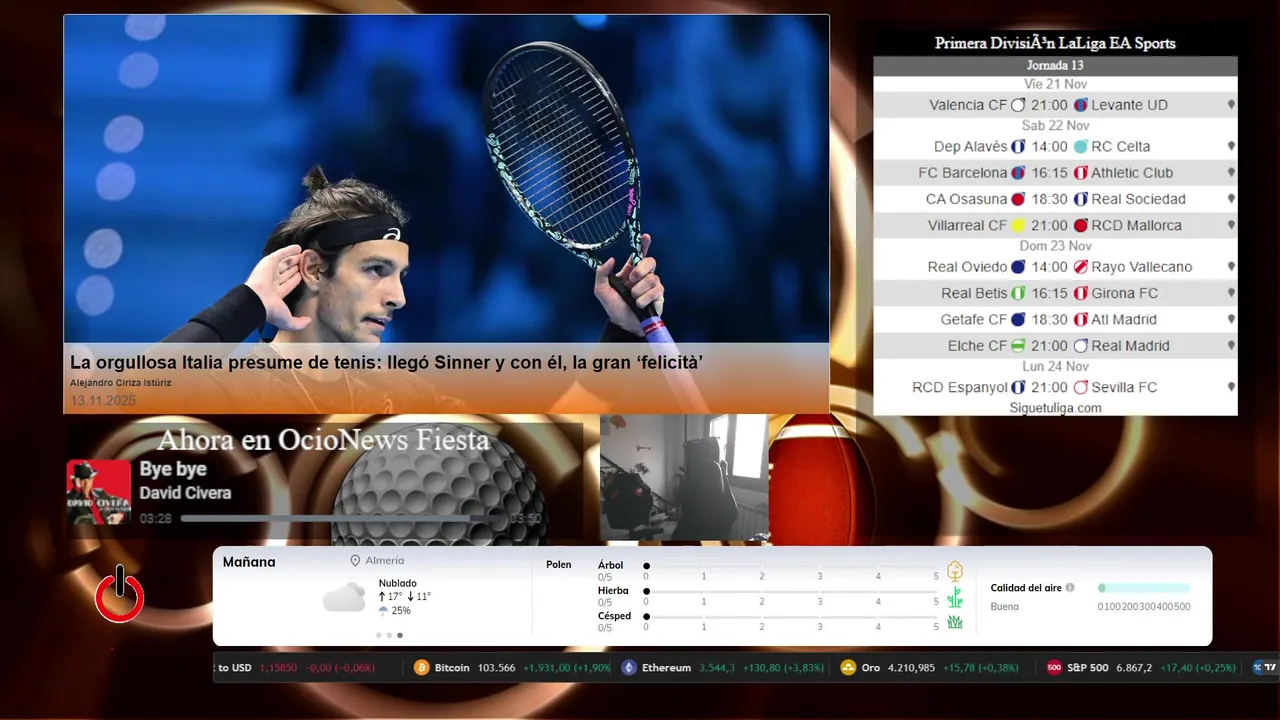This screenshot has width=1280, height=720.
Task: Click stadium pin on FC Barcelona match row
Action: pyautogui.click(x=1231, y=173)
